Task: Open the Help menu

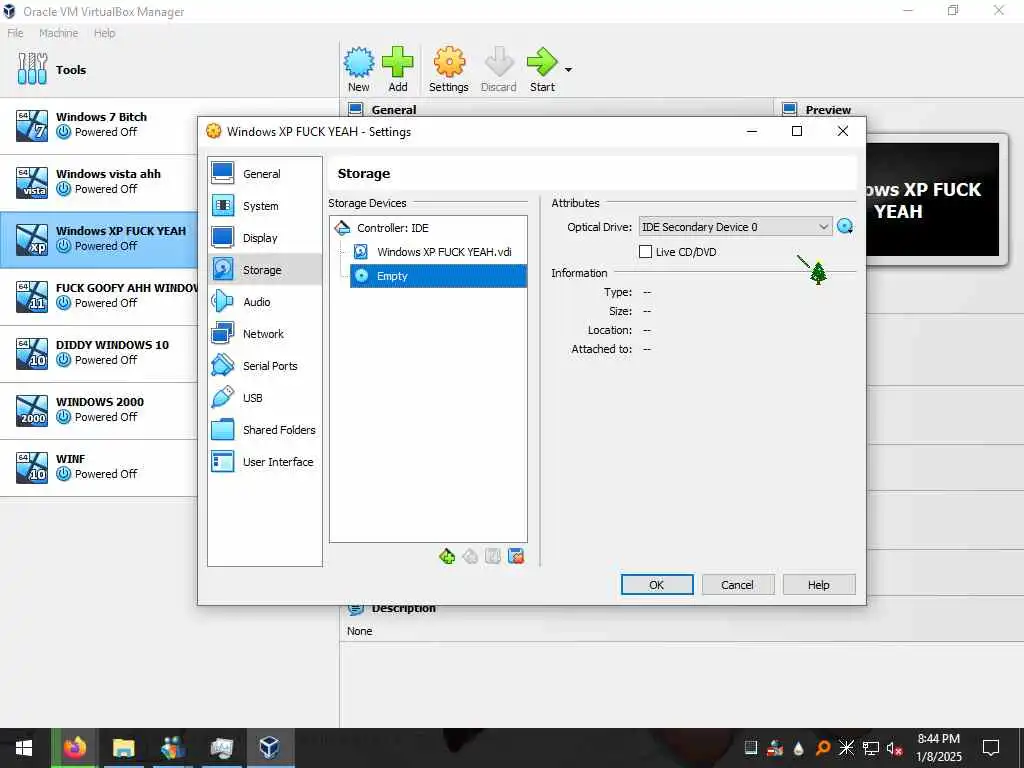Action: click(104, 33)
